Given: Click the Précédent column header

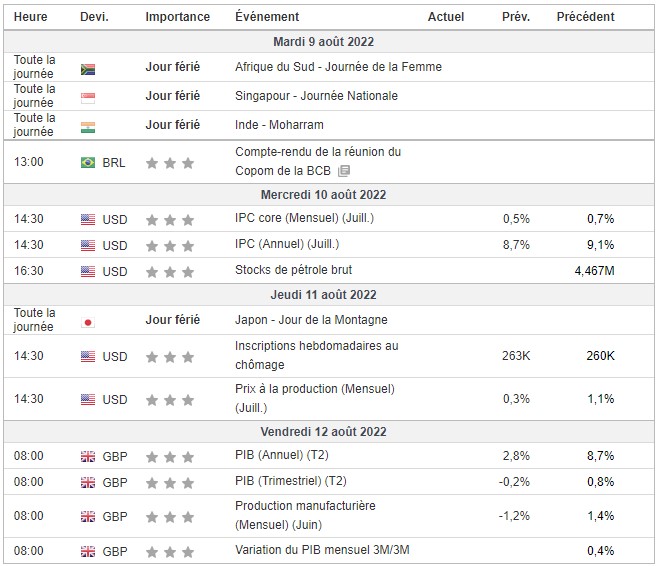Looking at the screenshot, I should [x=585, y=17].
